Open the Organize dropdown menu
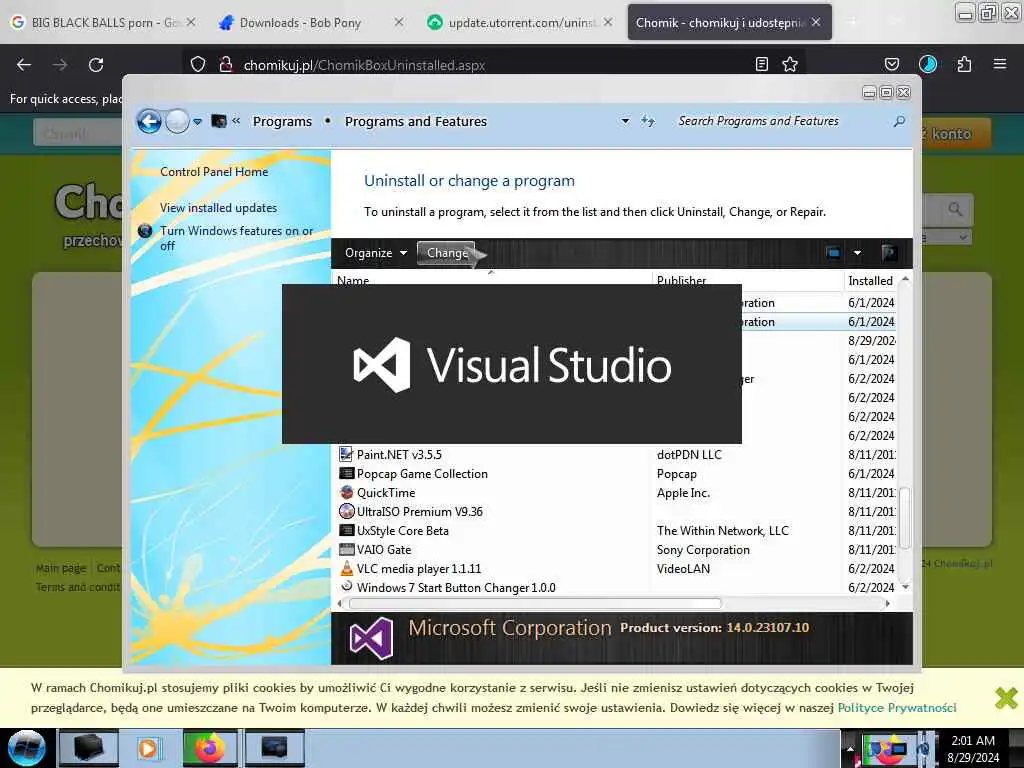This screenshot has height=768, width=1024. coord(376,253)
